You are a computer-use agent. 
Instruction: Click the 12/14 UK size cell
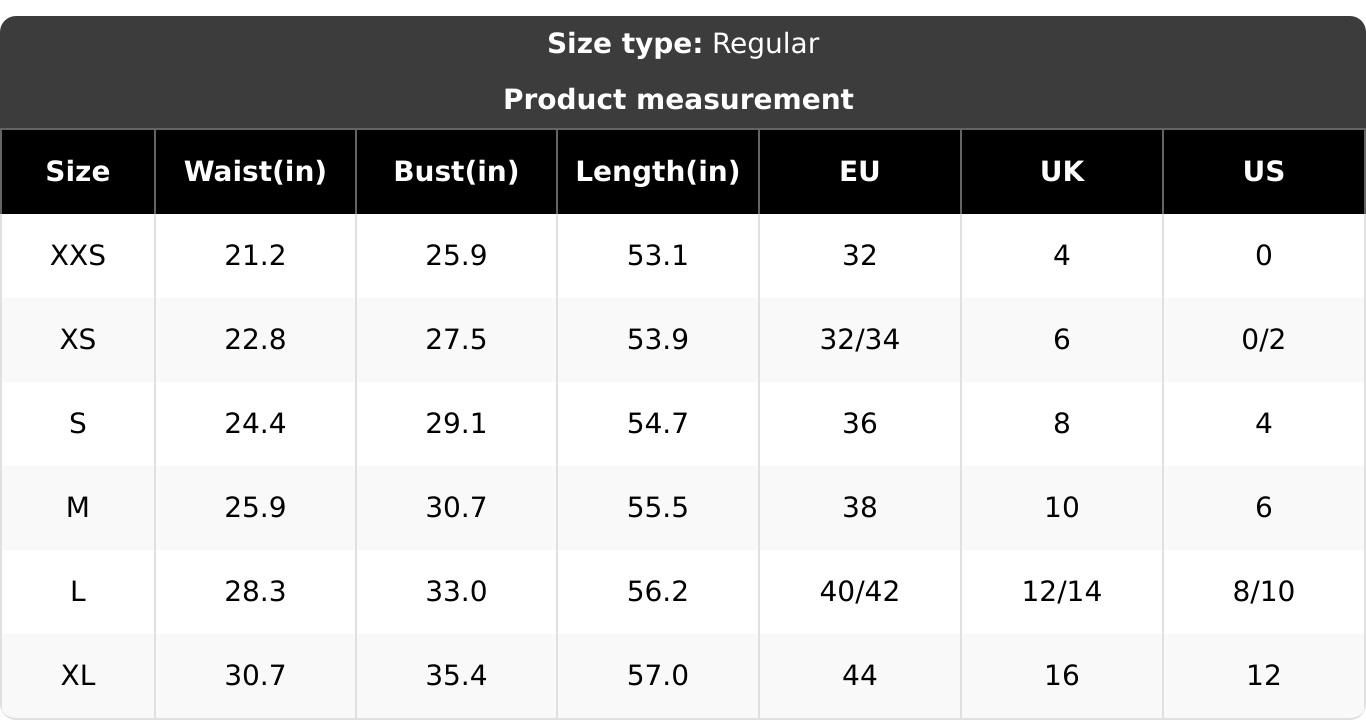pyautogui.click(x=1062, y=592)
